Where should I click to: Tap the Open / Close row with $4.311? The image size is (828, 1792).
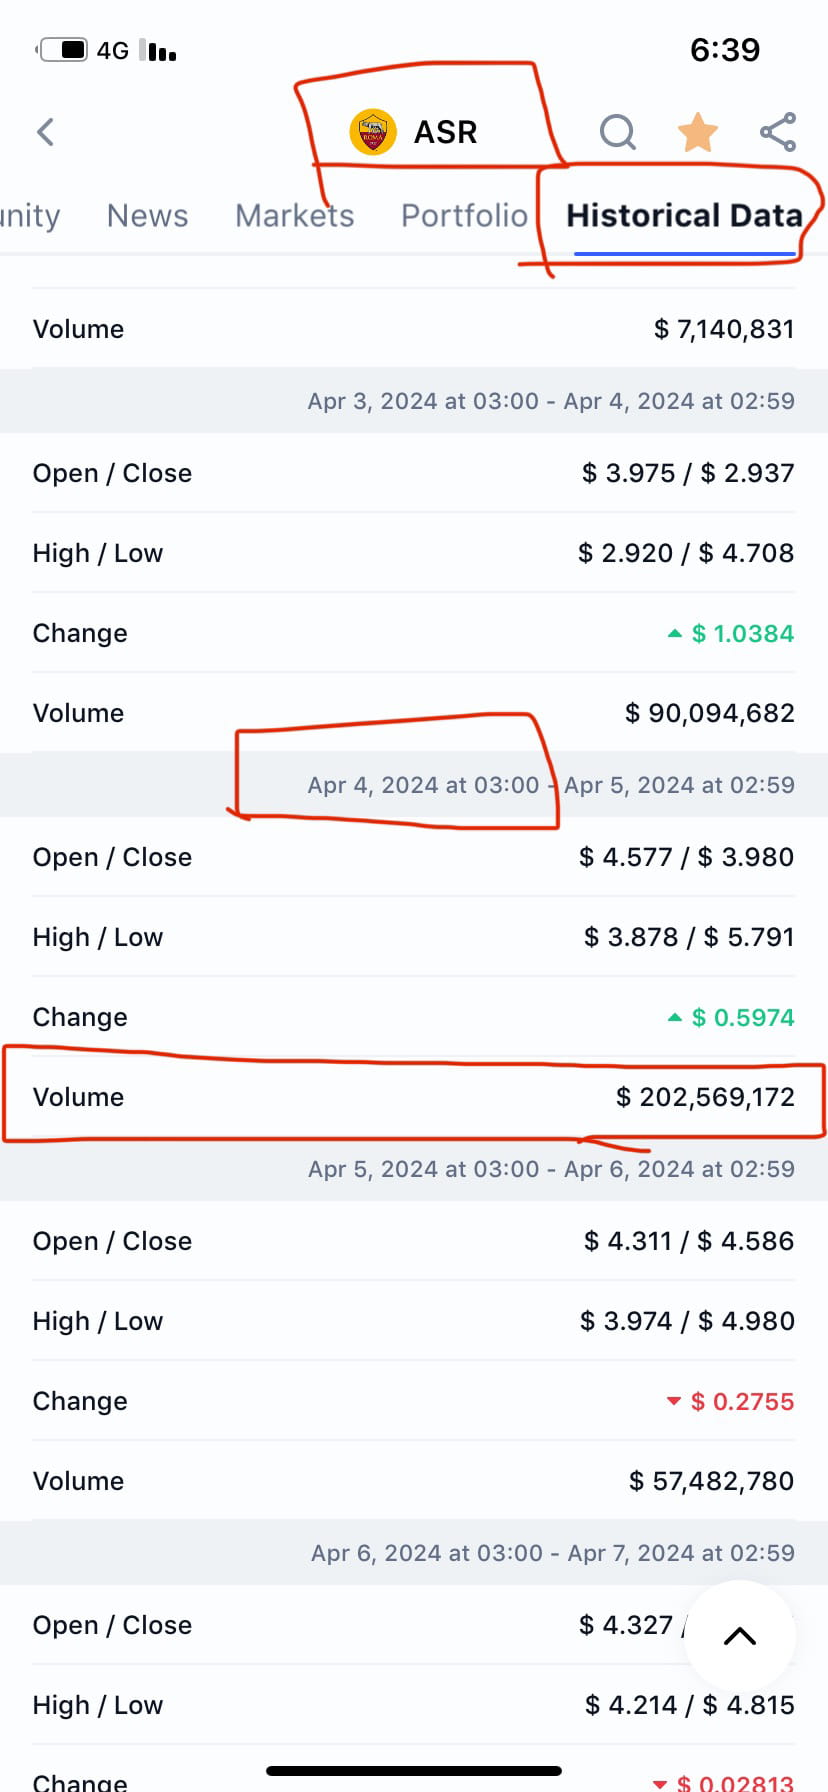414,1241
